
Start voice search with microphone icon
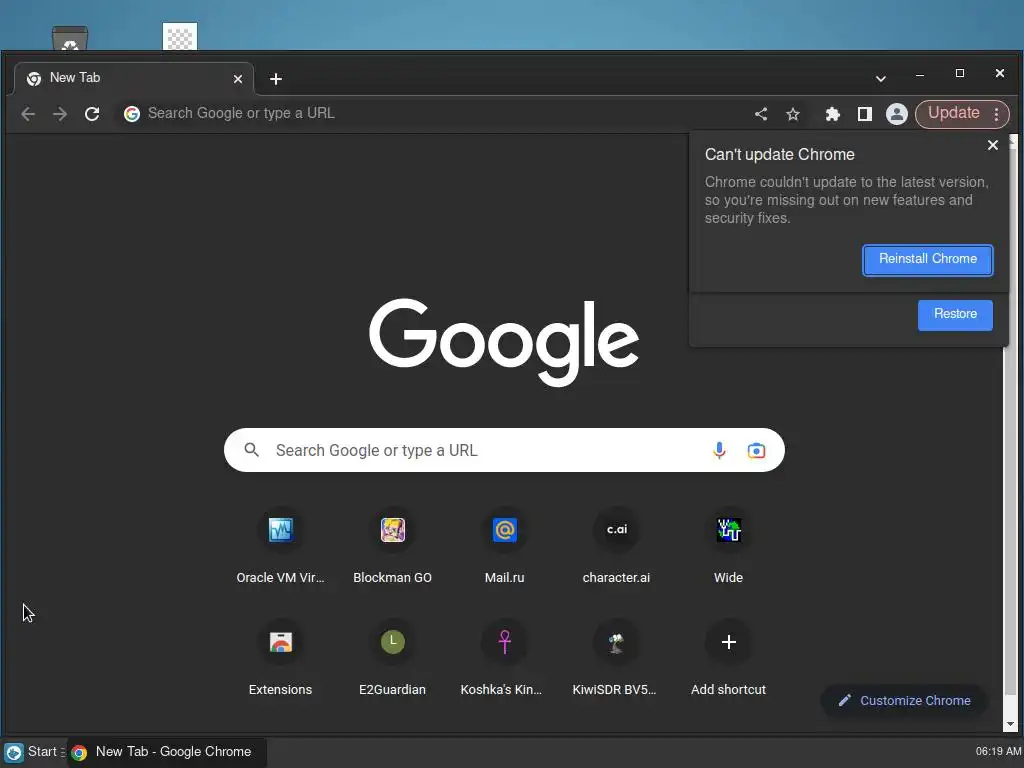click(x=719, y=450)
